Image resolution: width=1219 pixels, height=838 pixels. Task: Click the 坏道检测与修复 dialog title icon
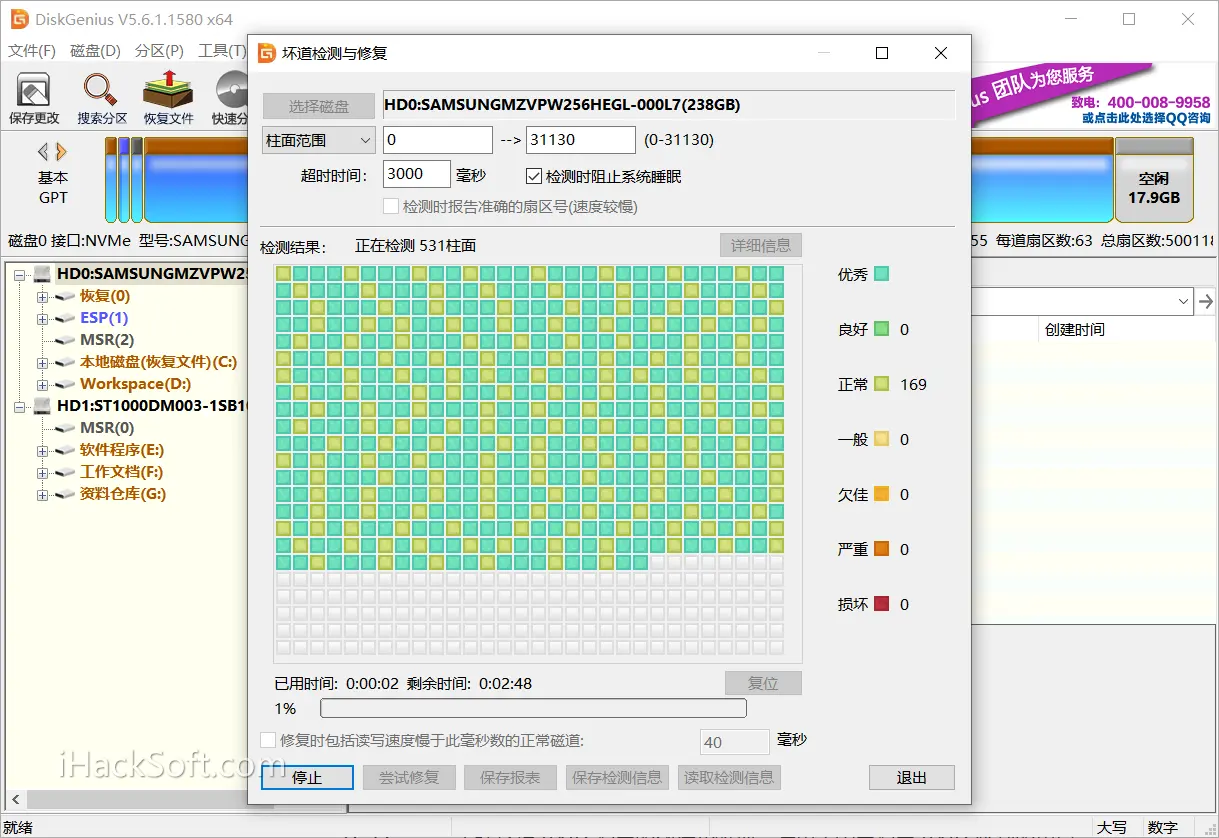(266, 53)
